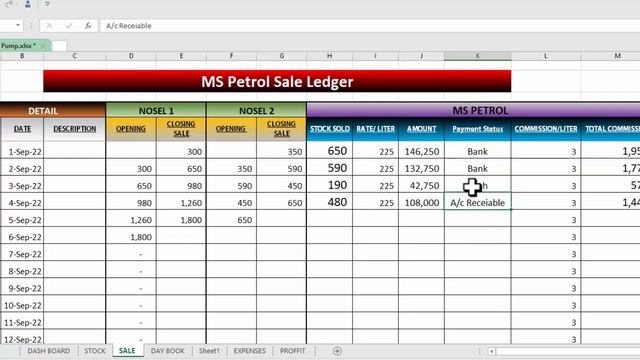Select the 4-Sep-22 date cell
The height and width of the screenshot is (360, 640).
(x=22, y=203)
